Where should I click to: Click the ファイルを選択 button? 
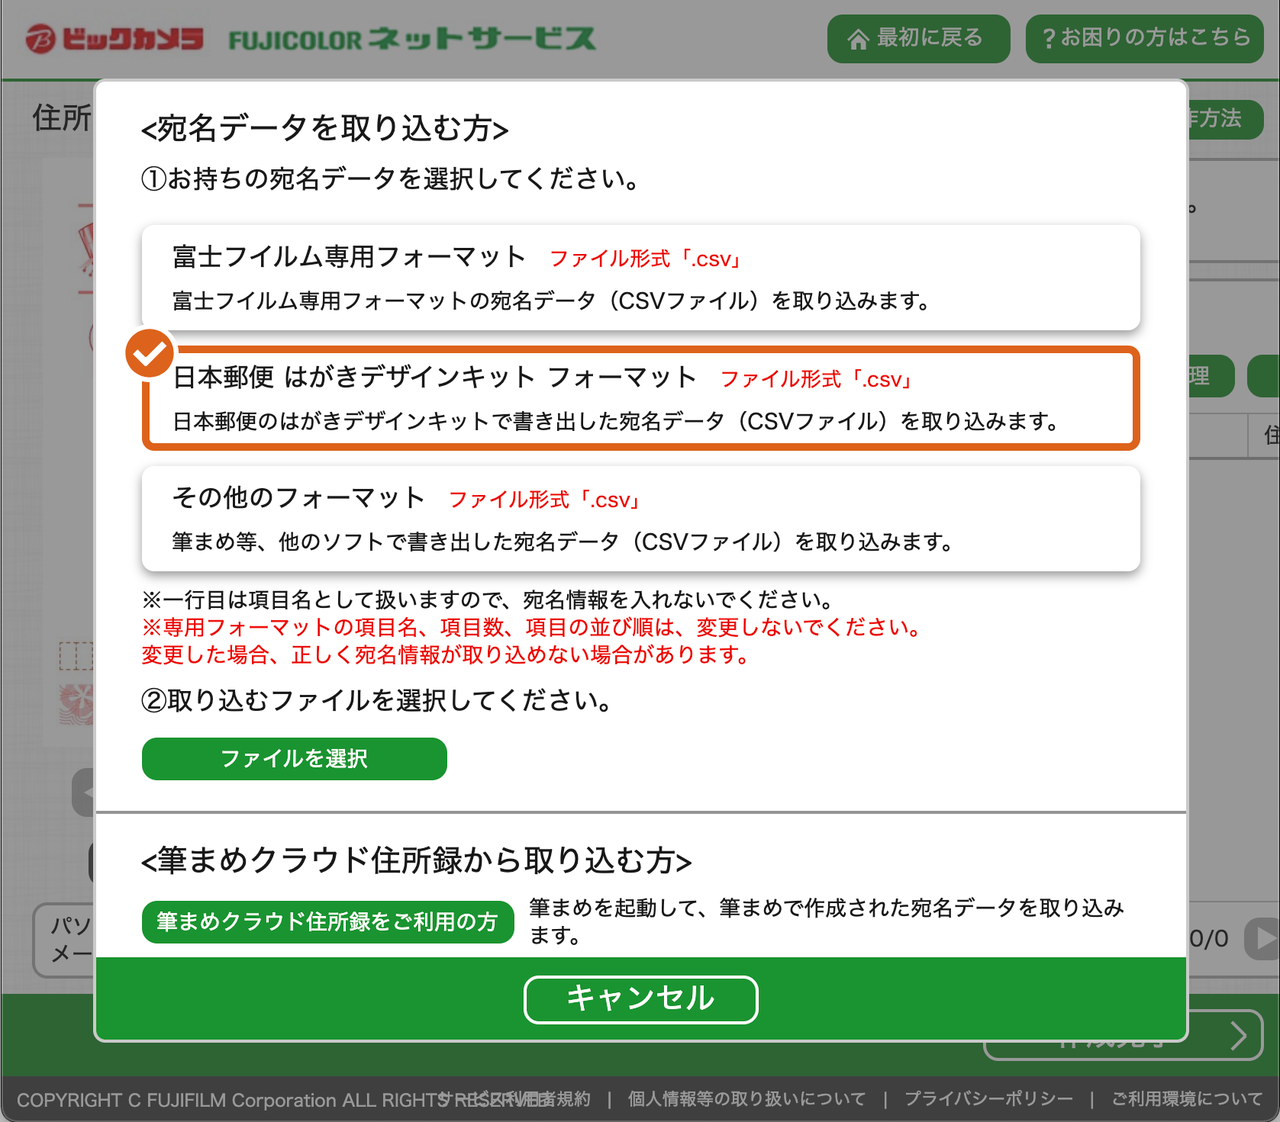click(294, 759)
